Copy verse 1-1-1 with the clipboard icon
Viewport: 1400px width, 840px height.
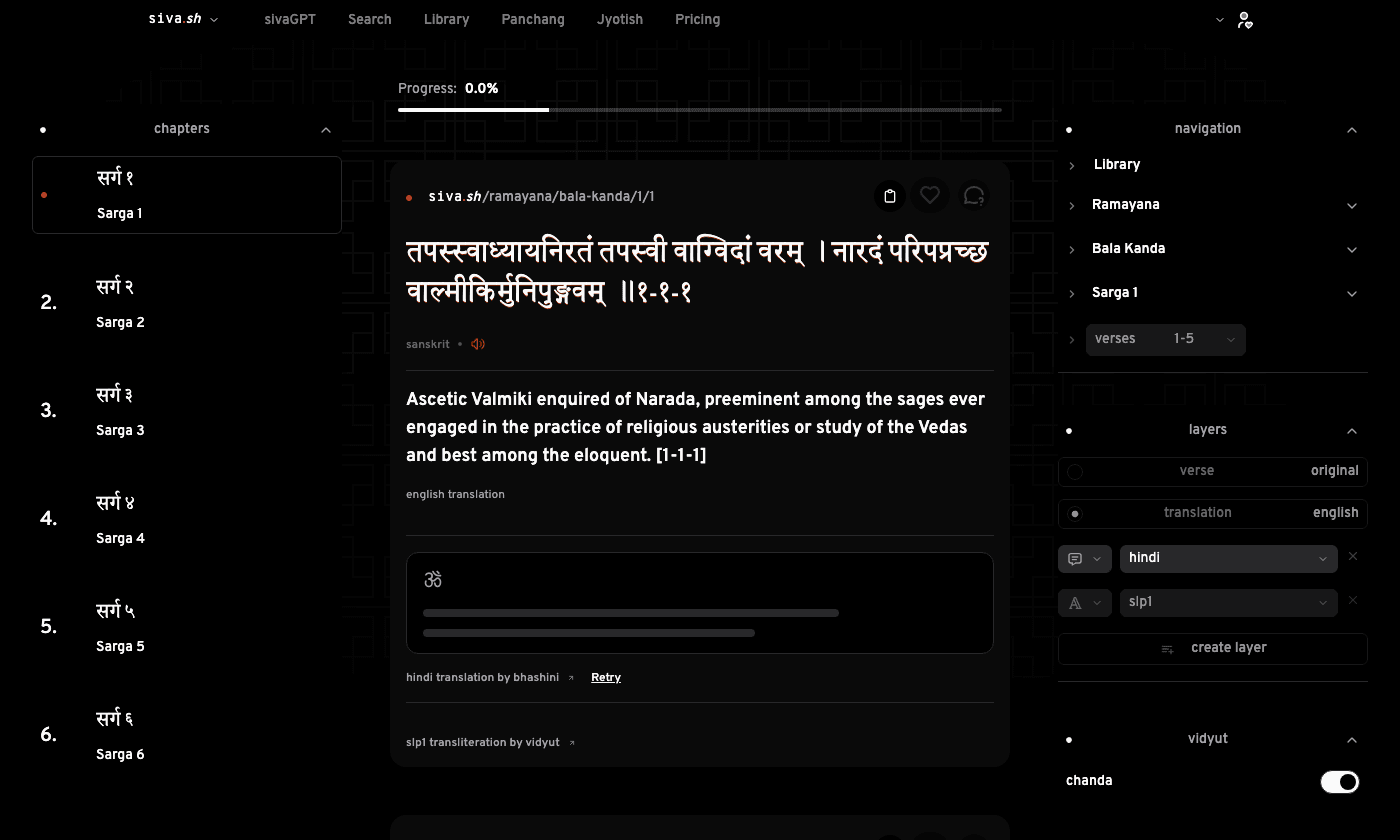coord(890,196)
